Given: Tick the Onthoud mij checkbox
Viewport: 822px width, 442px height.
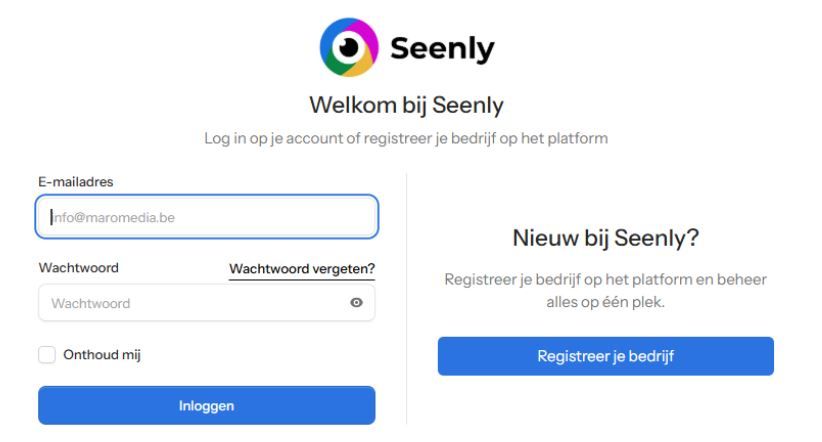Looking at the screenshot, I should tap(47, 354).
